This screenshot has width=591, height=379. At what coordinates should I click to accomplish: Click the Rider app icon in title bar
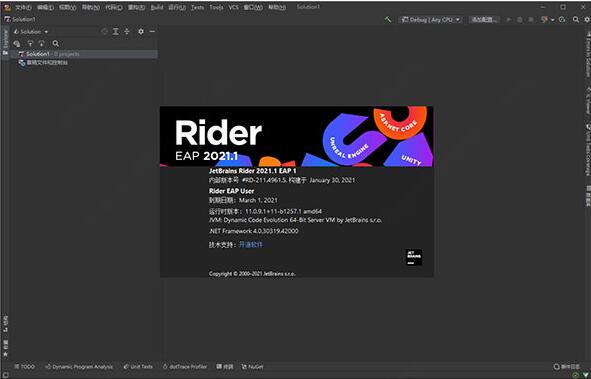tap(7, 7)
